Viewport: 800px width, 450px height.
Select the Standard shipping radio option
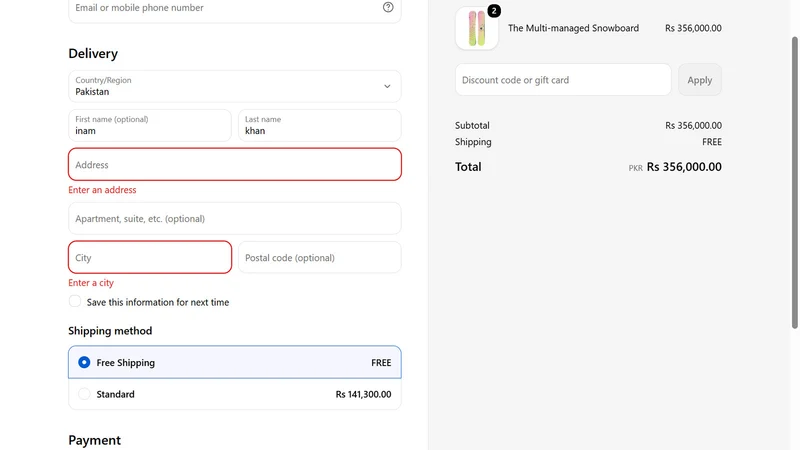pyautogui.click(x=84, y=394)
